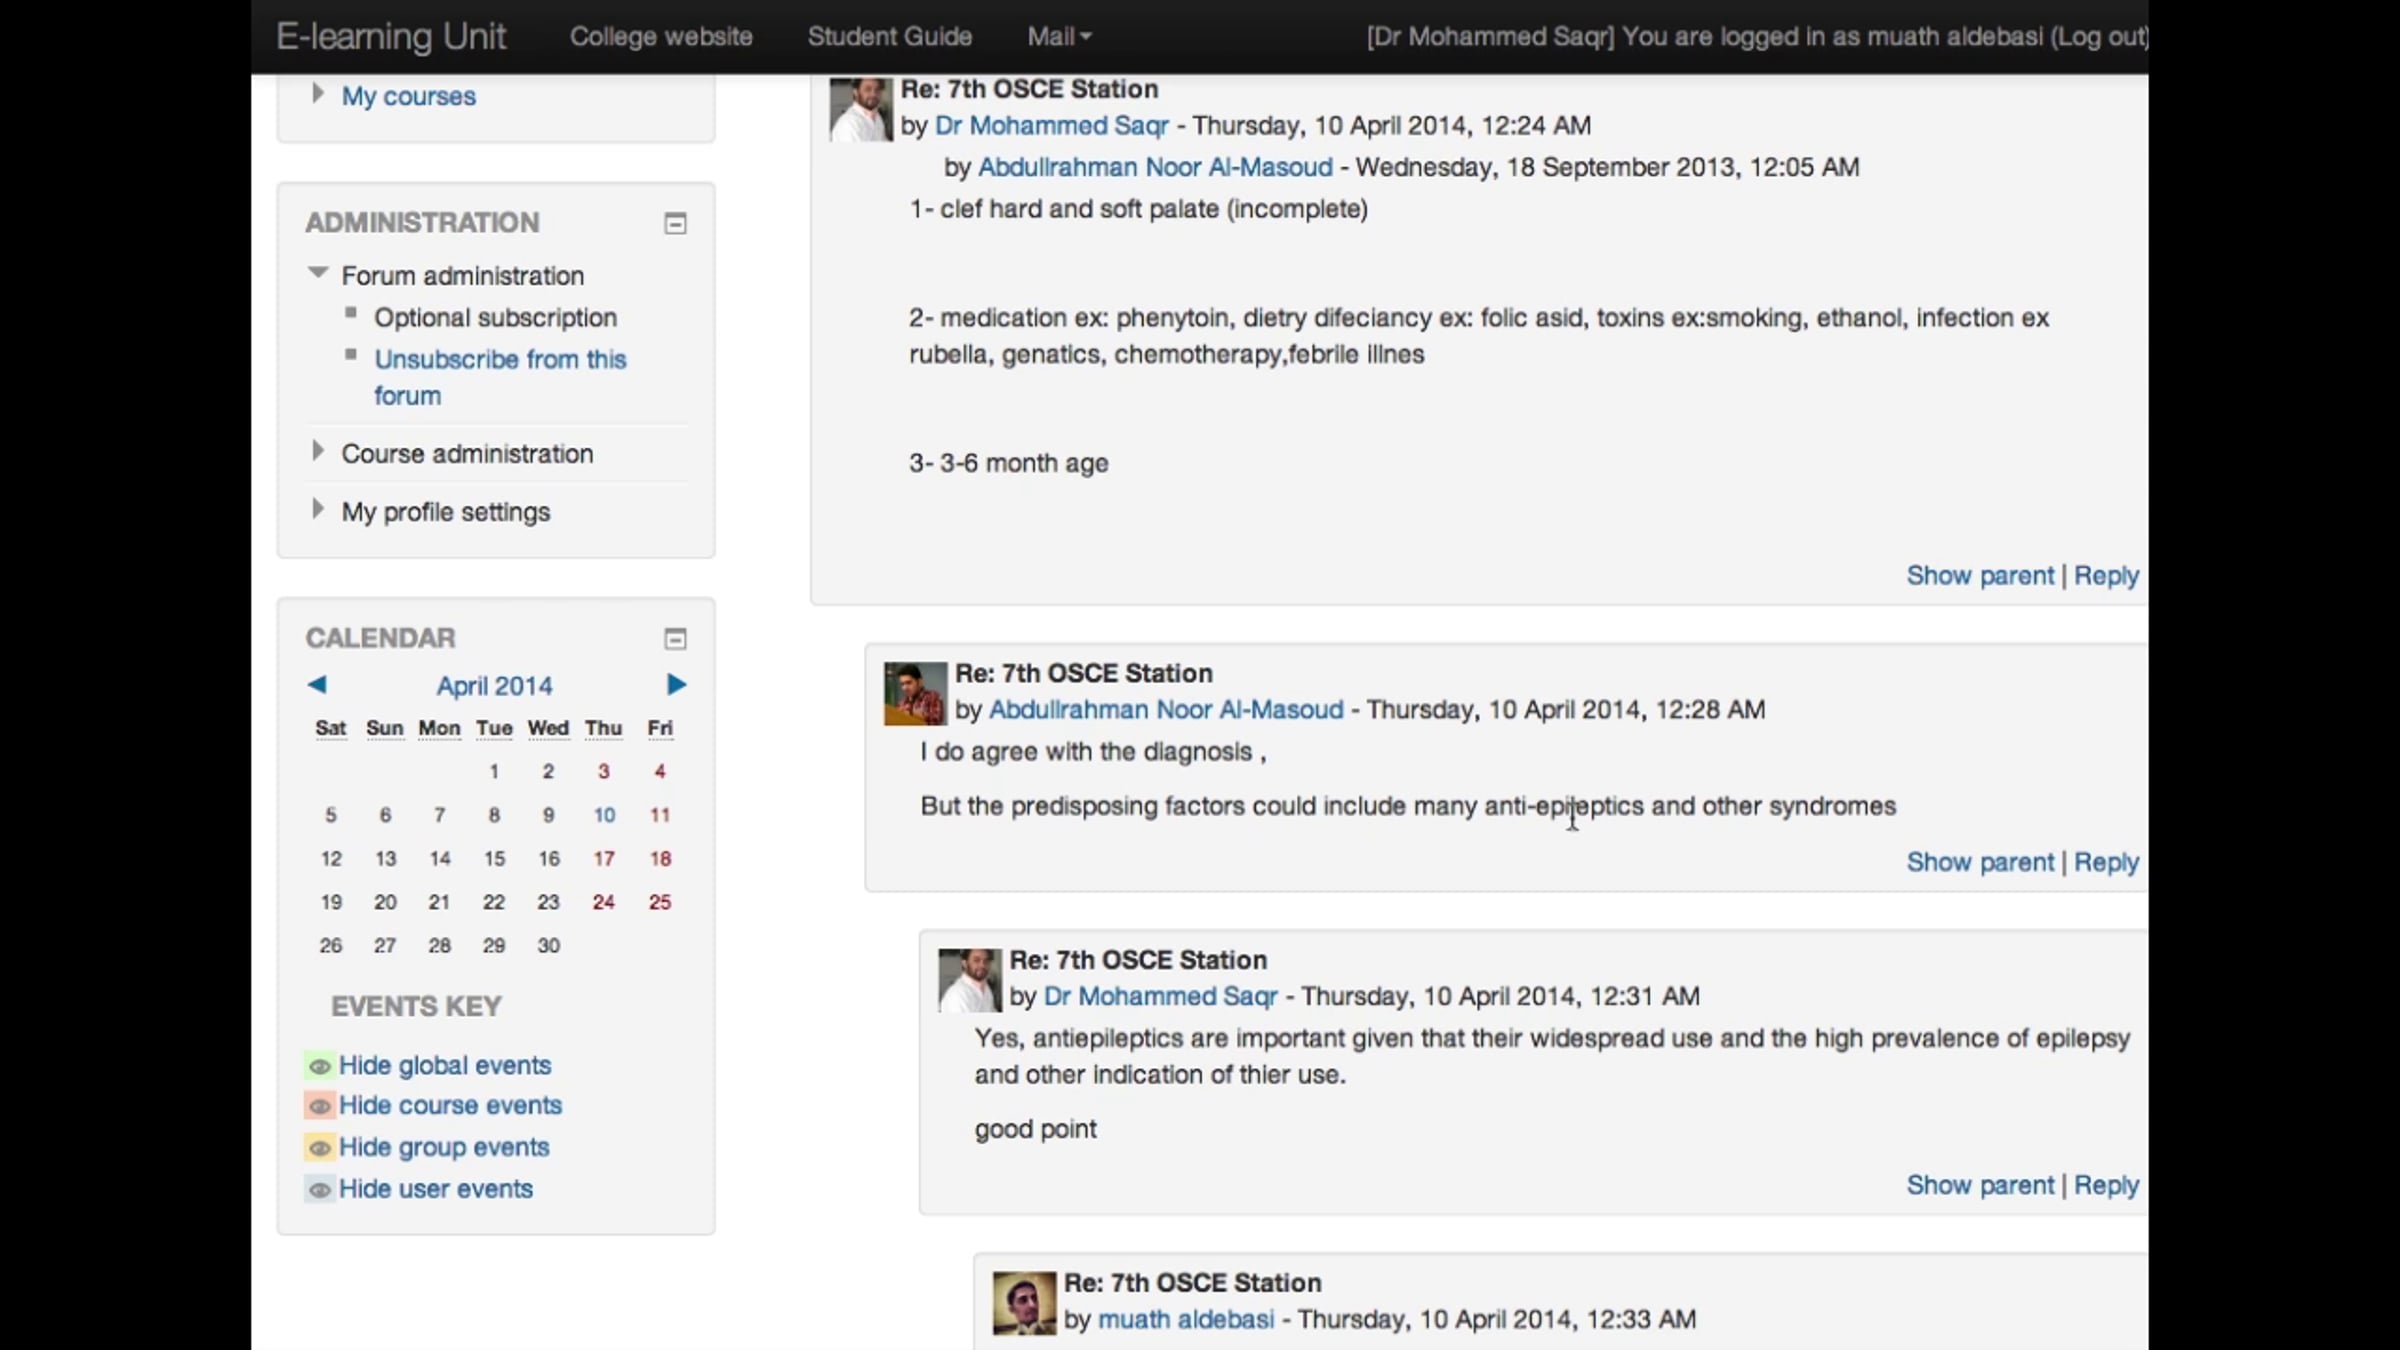The image size is (2400, 1350).
Task: Collapse the Calendar block with its minus icon
Action: coord(675,639)
